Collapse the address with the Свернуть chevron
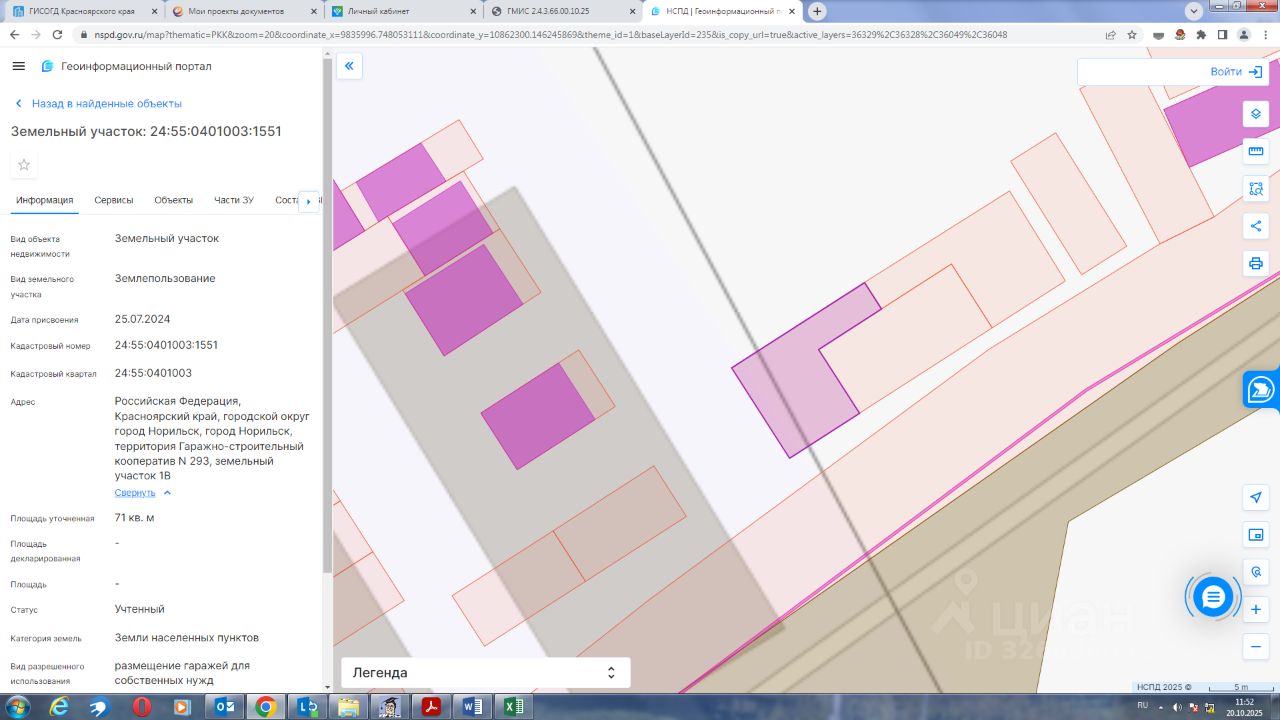The image size is (1280, 720). pos(167,493)
